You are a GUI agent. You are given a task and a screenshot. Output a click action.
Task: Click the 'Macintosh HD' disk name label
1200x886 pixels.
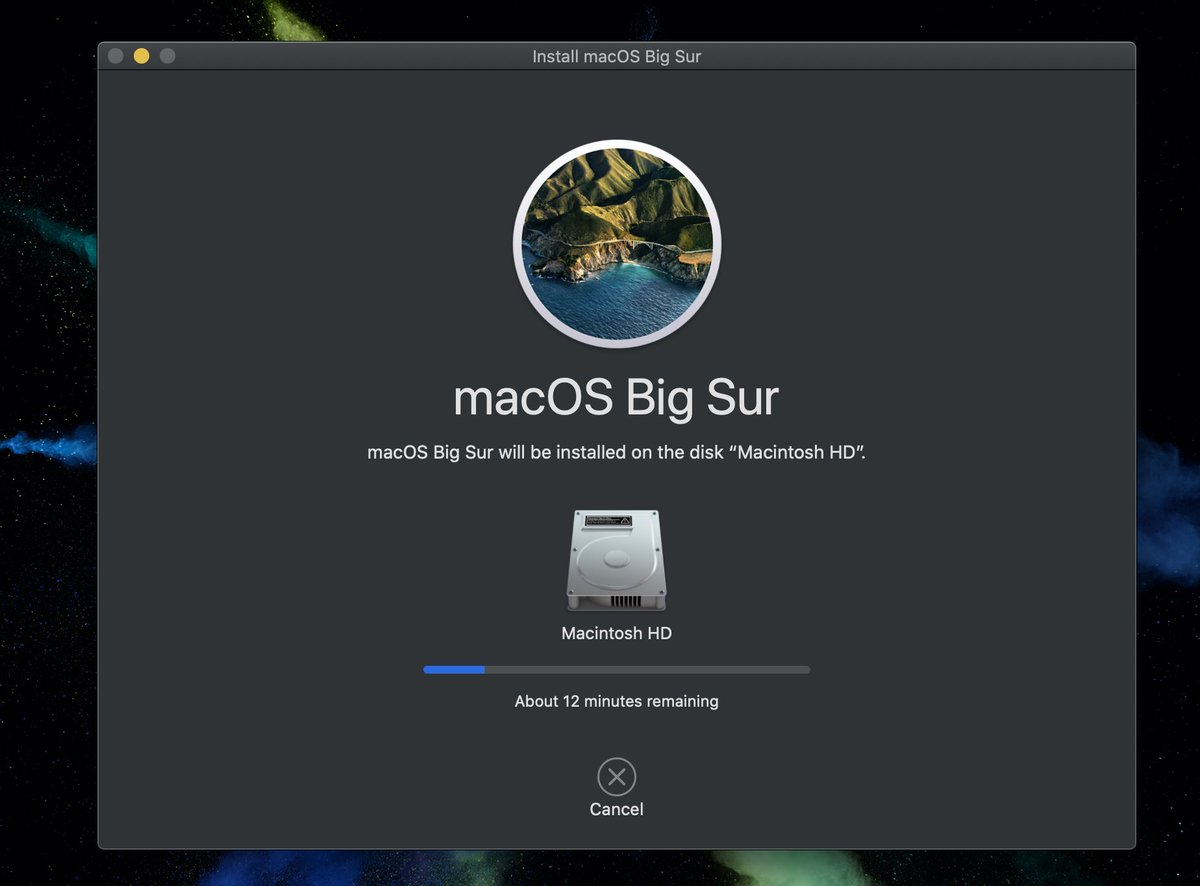pyautogui.click(x=617, y=633)
